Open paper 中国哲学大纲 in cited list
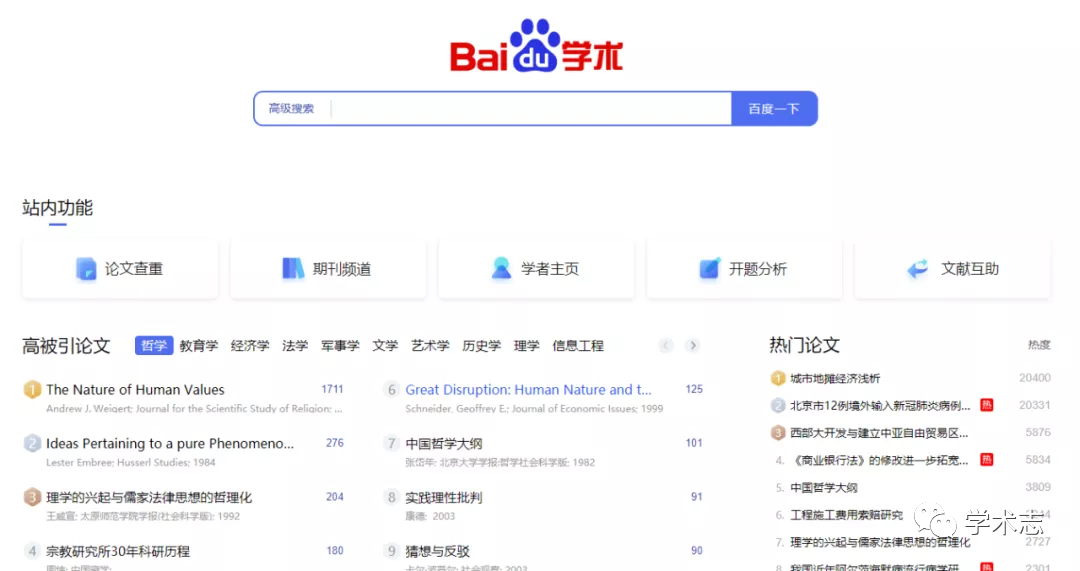Screen dimensions: 1080x571 click(x=444, y=444)
